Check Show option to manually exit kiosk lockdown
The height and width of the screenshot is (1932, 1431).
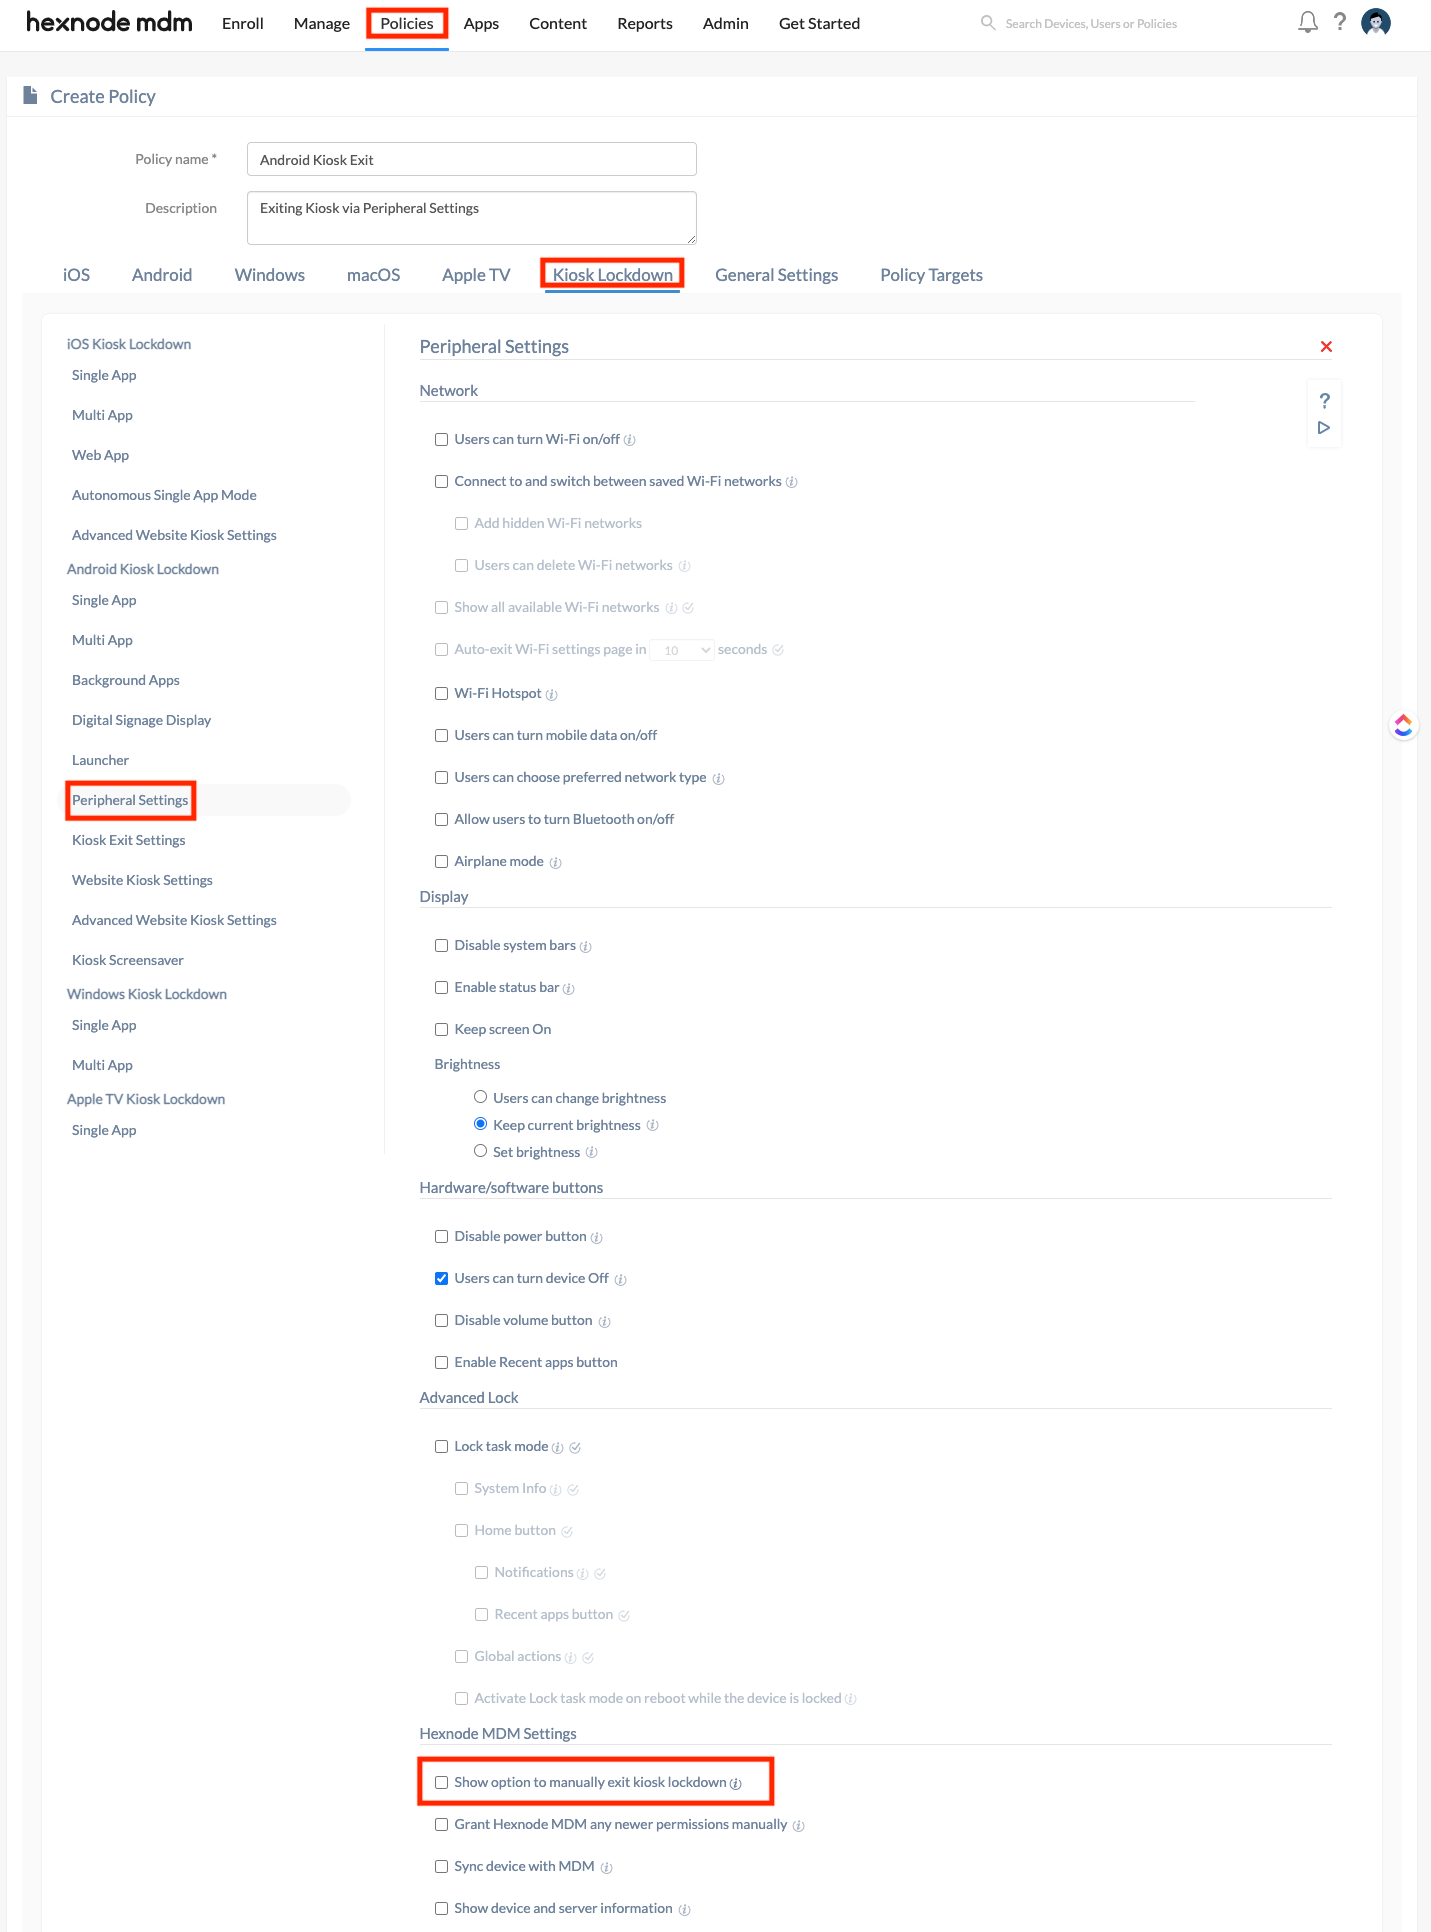[x=441, y=1782]
